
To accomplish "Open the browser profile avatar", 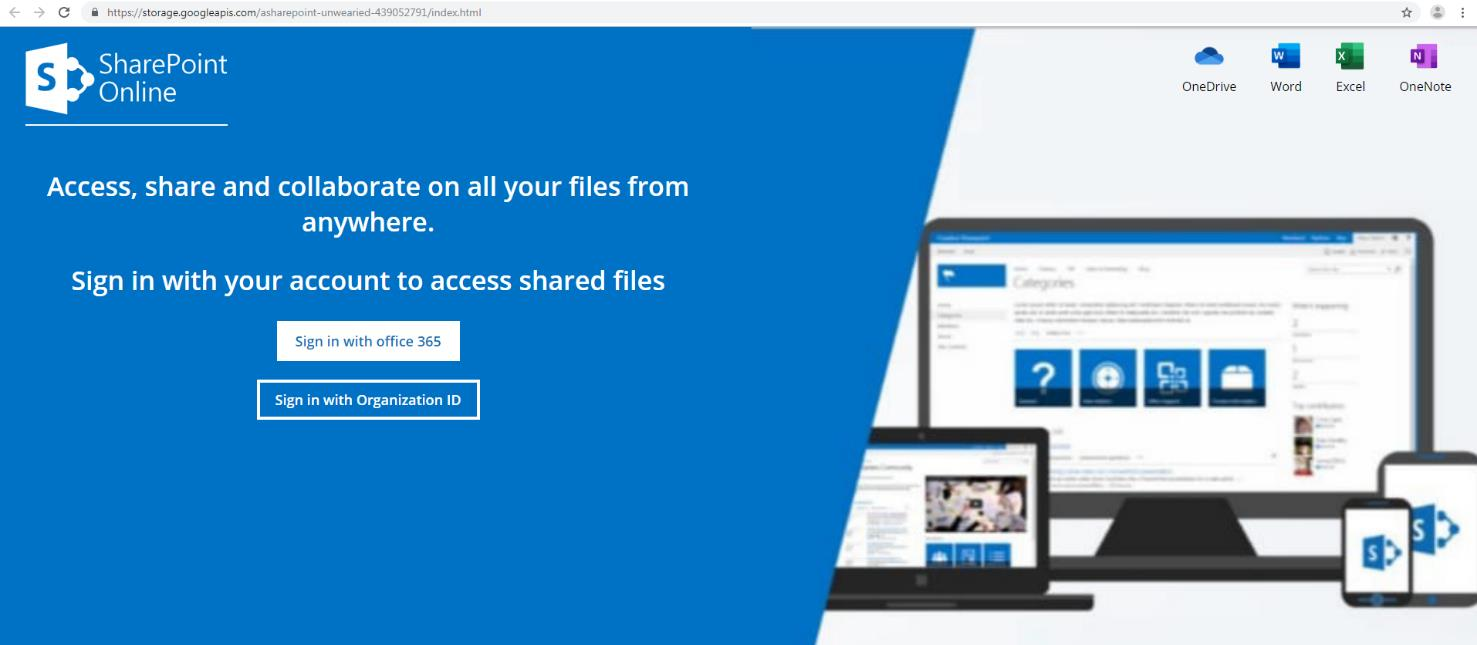I will (x=1437, y=13).
